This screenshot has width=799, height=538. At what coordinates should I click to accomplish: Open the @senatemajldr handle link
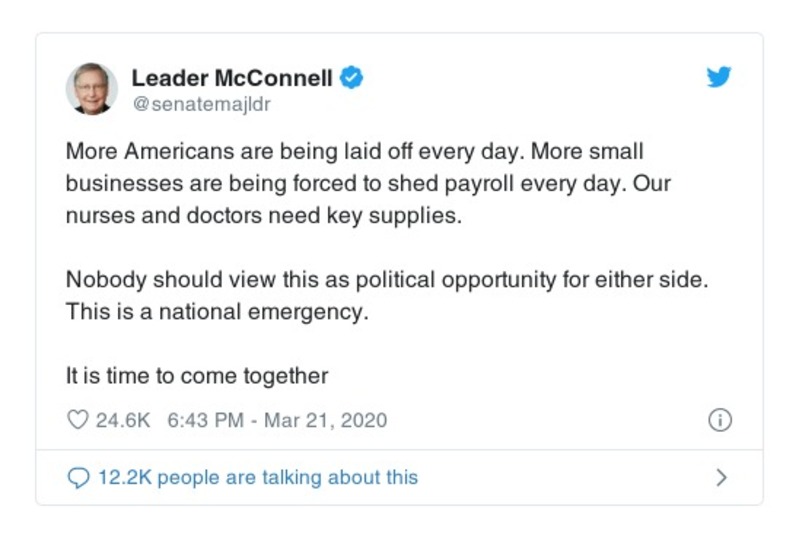[x=201, y=104]
